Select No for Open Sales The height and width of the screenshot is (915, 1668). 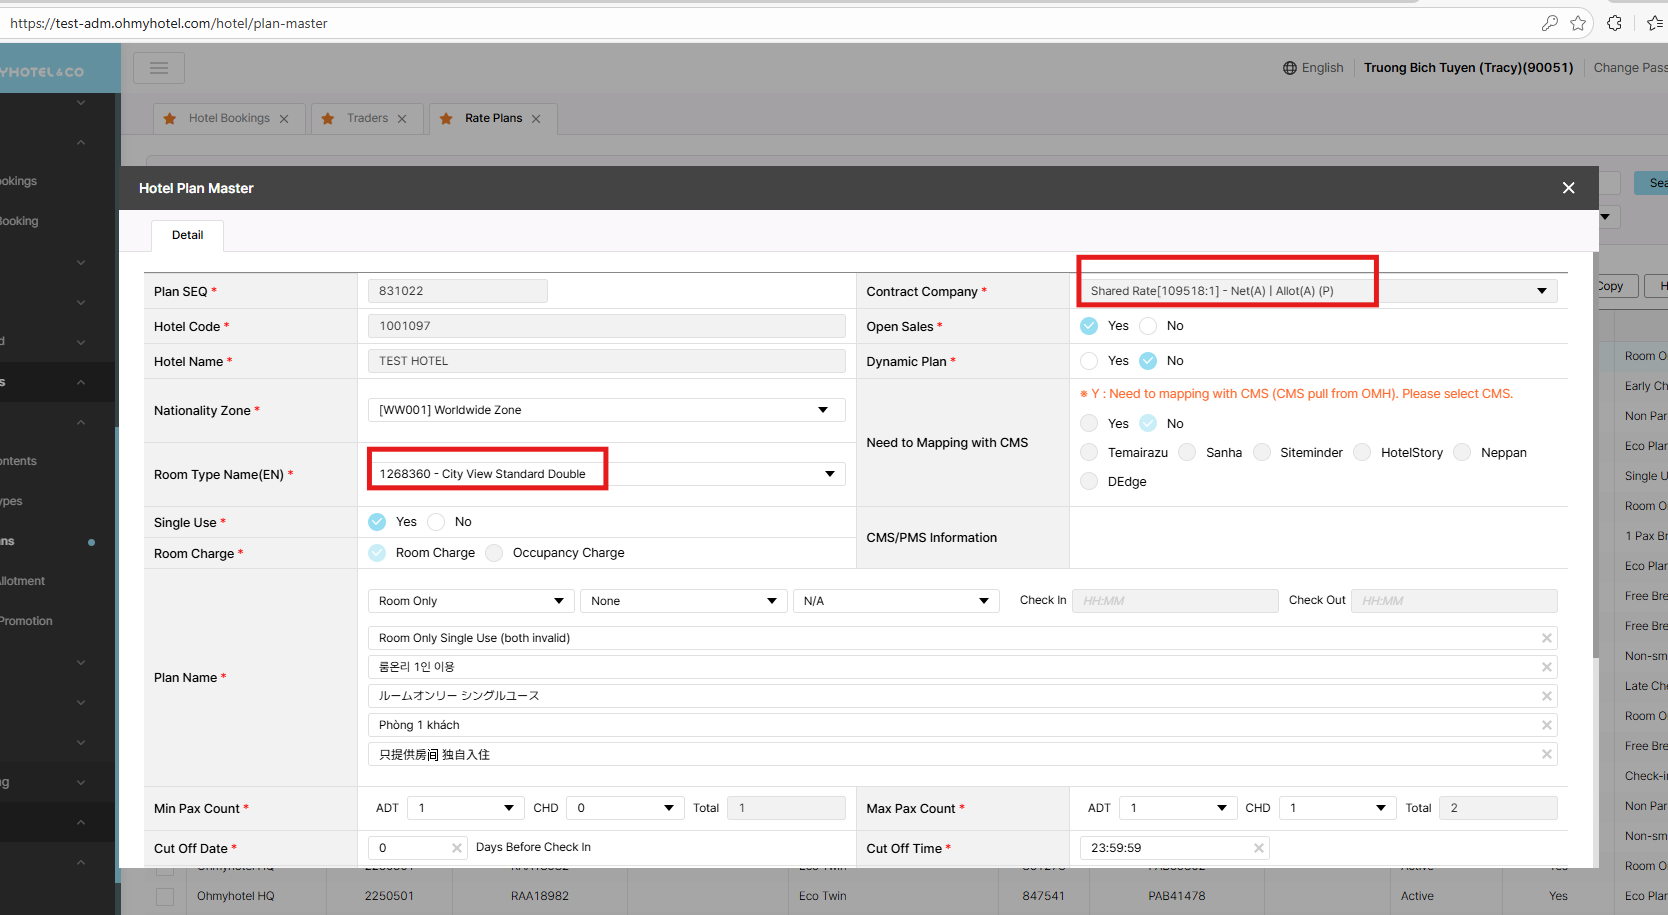(x=1149, y=326)
